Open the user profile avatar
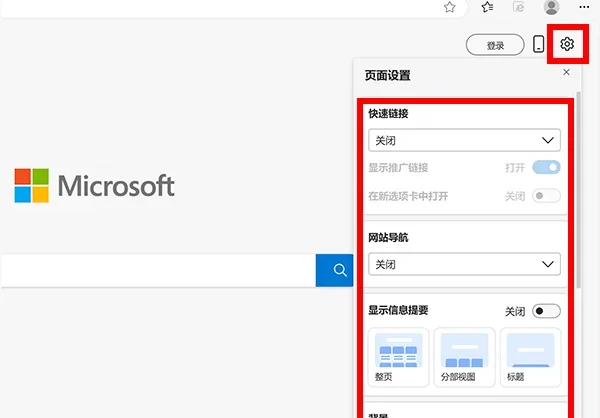 coord(551,7)
